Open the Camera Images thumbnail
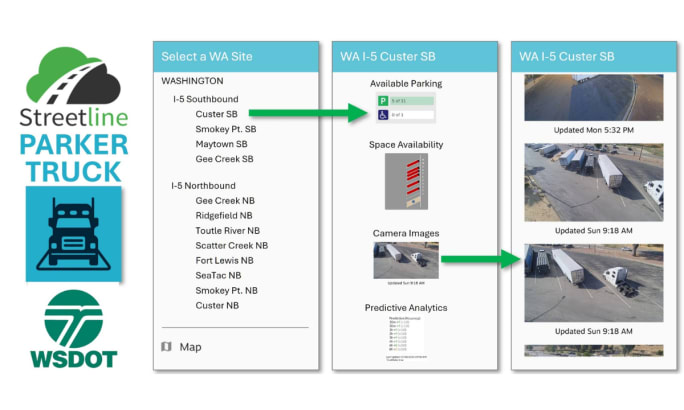Screen dimensions: 684x410 [406, 260]
